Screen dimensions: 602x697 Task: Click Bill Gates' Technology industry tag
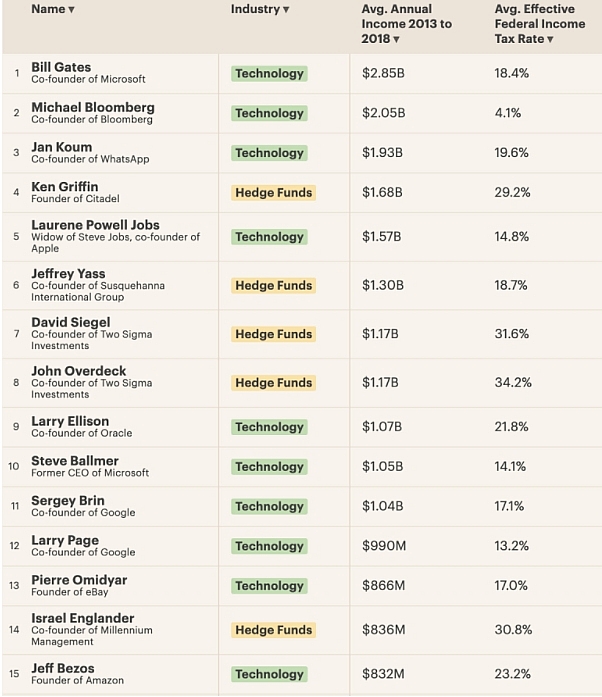268,74
